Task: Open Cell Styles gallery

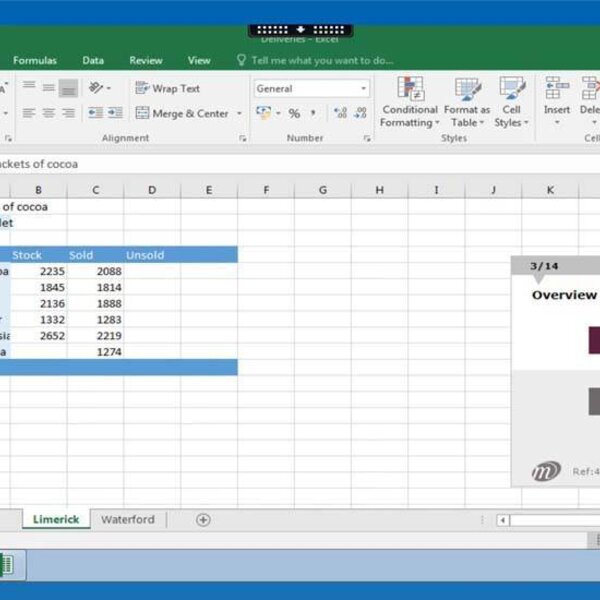Action: 512,102
